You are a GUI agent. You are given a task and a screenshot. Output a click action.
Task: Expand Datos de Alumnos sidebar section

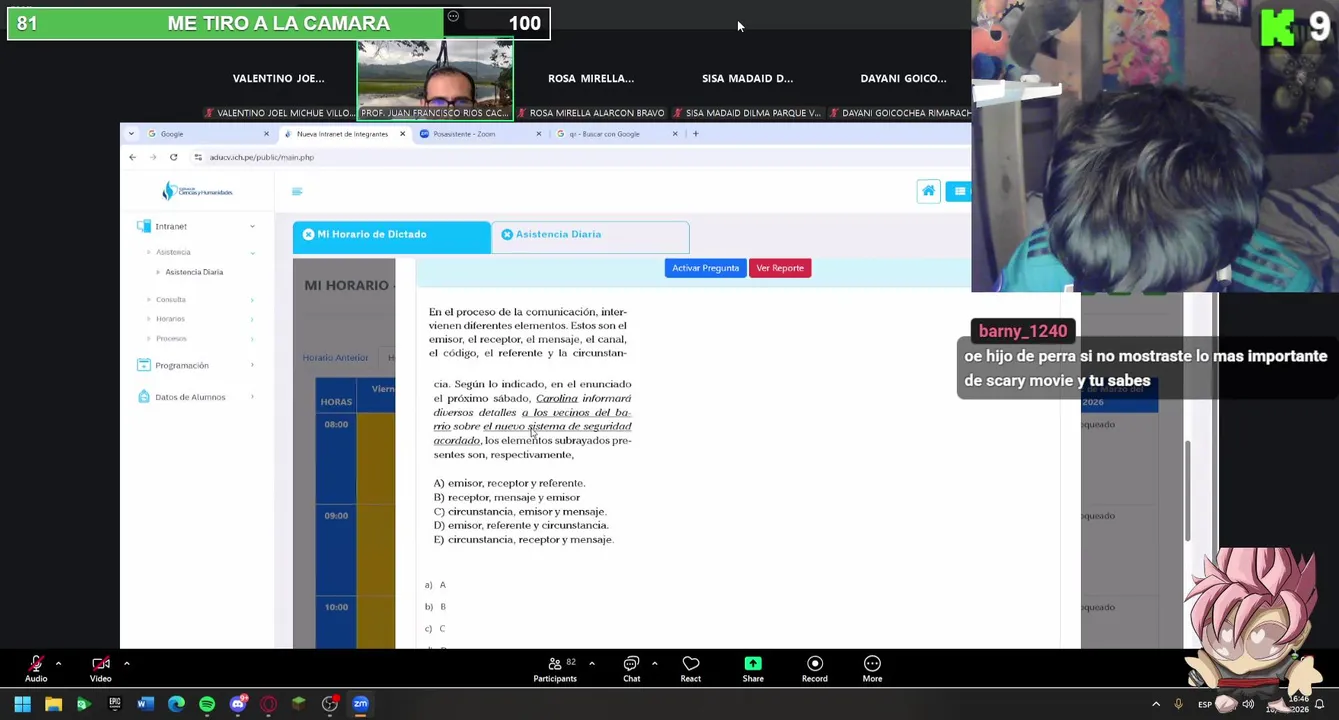tap(196, 397)
